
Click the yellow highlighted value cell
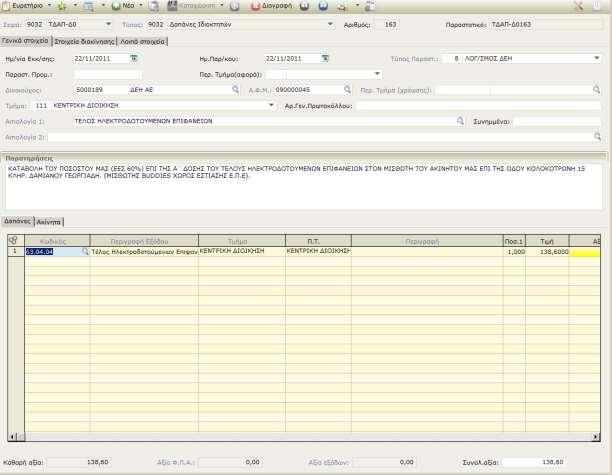pos(585,252)
